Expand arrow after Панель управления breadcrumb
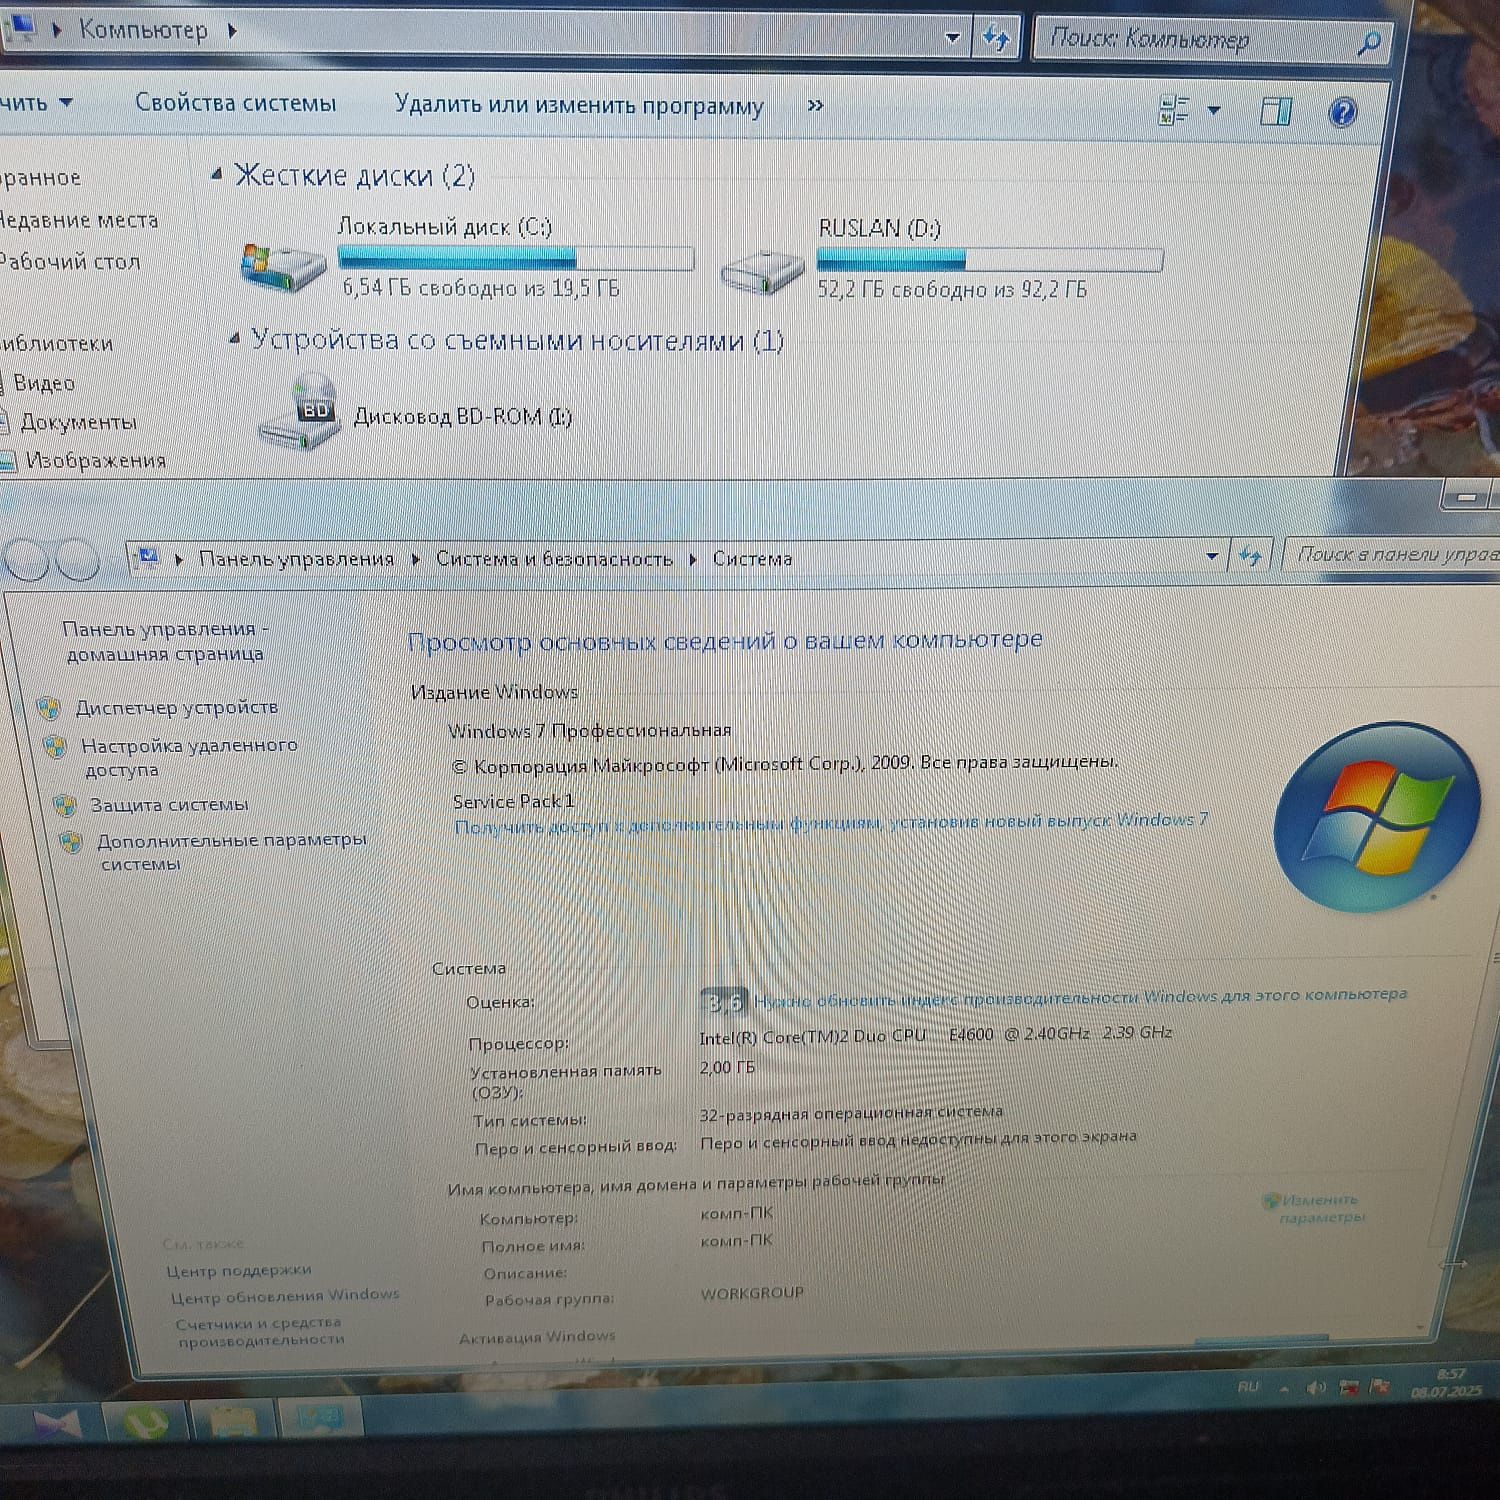 tap(415, 559)
